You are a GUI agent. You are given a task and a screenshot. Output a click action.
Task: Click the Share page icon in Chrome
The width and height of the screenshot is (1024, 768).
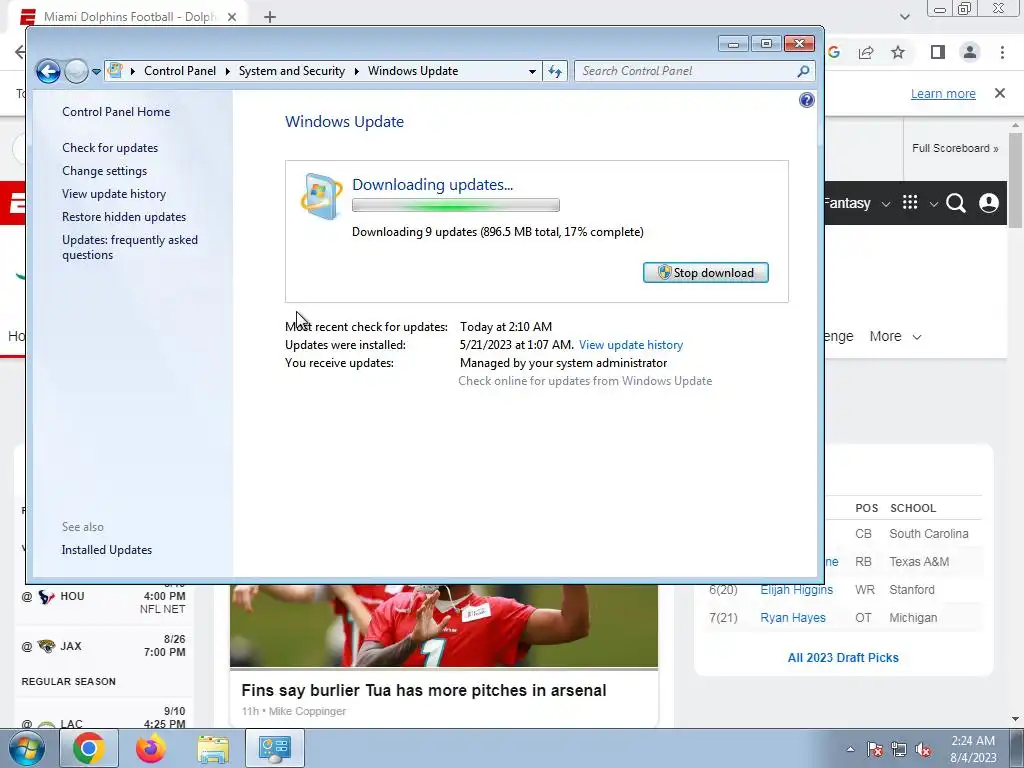[866, 53]
